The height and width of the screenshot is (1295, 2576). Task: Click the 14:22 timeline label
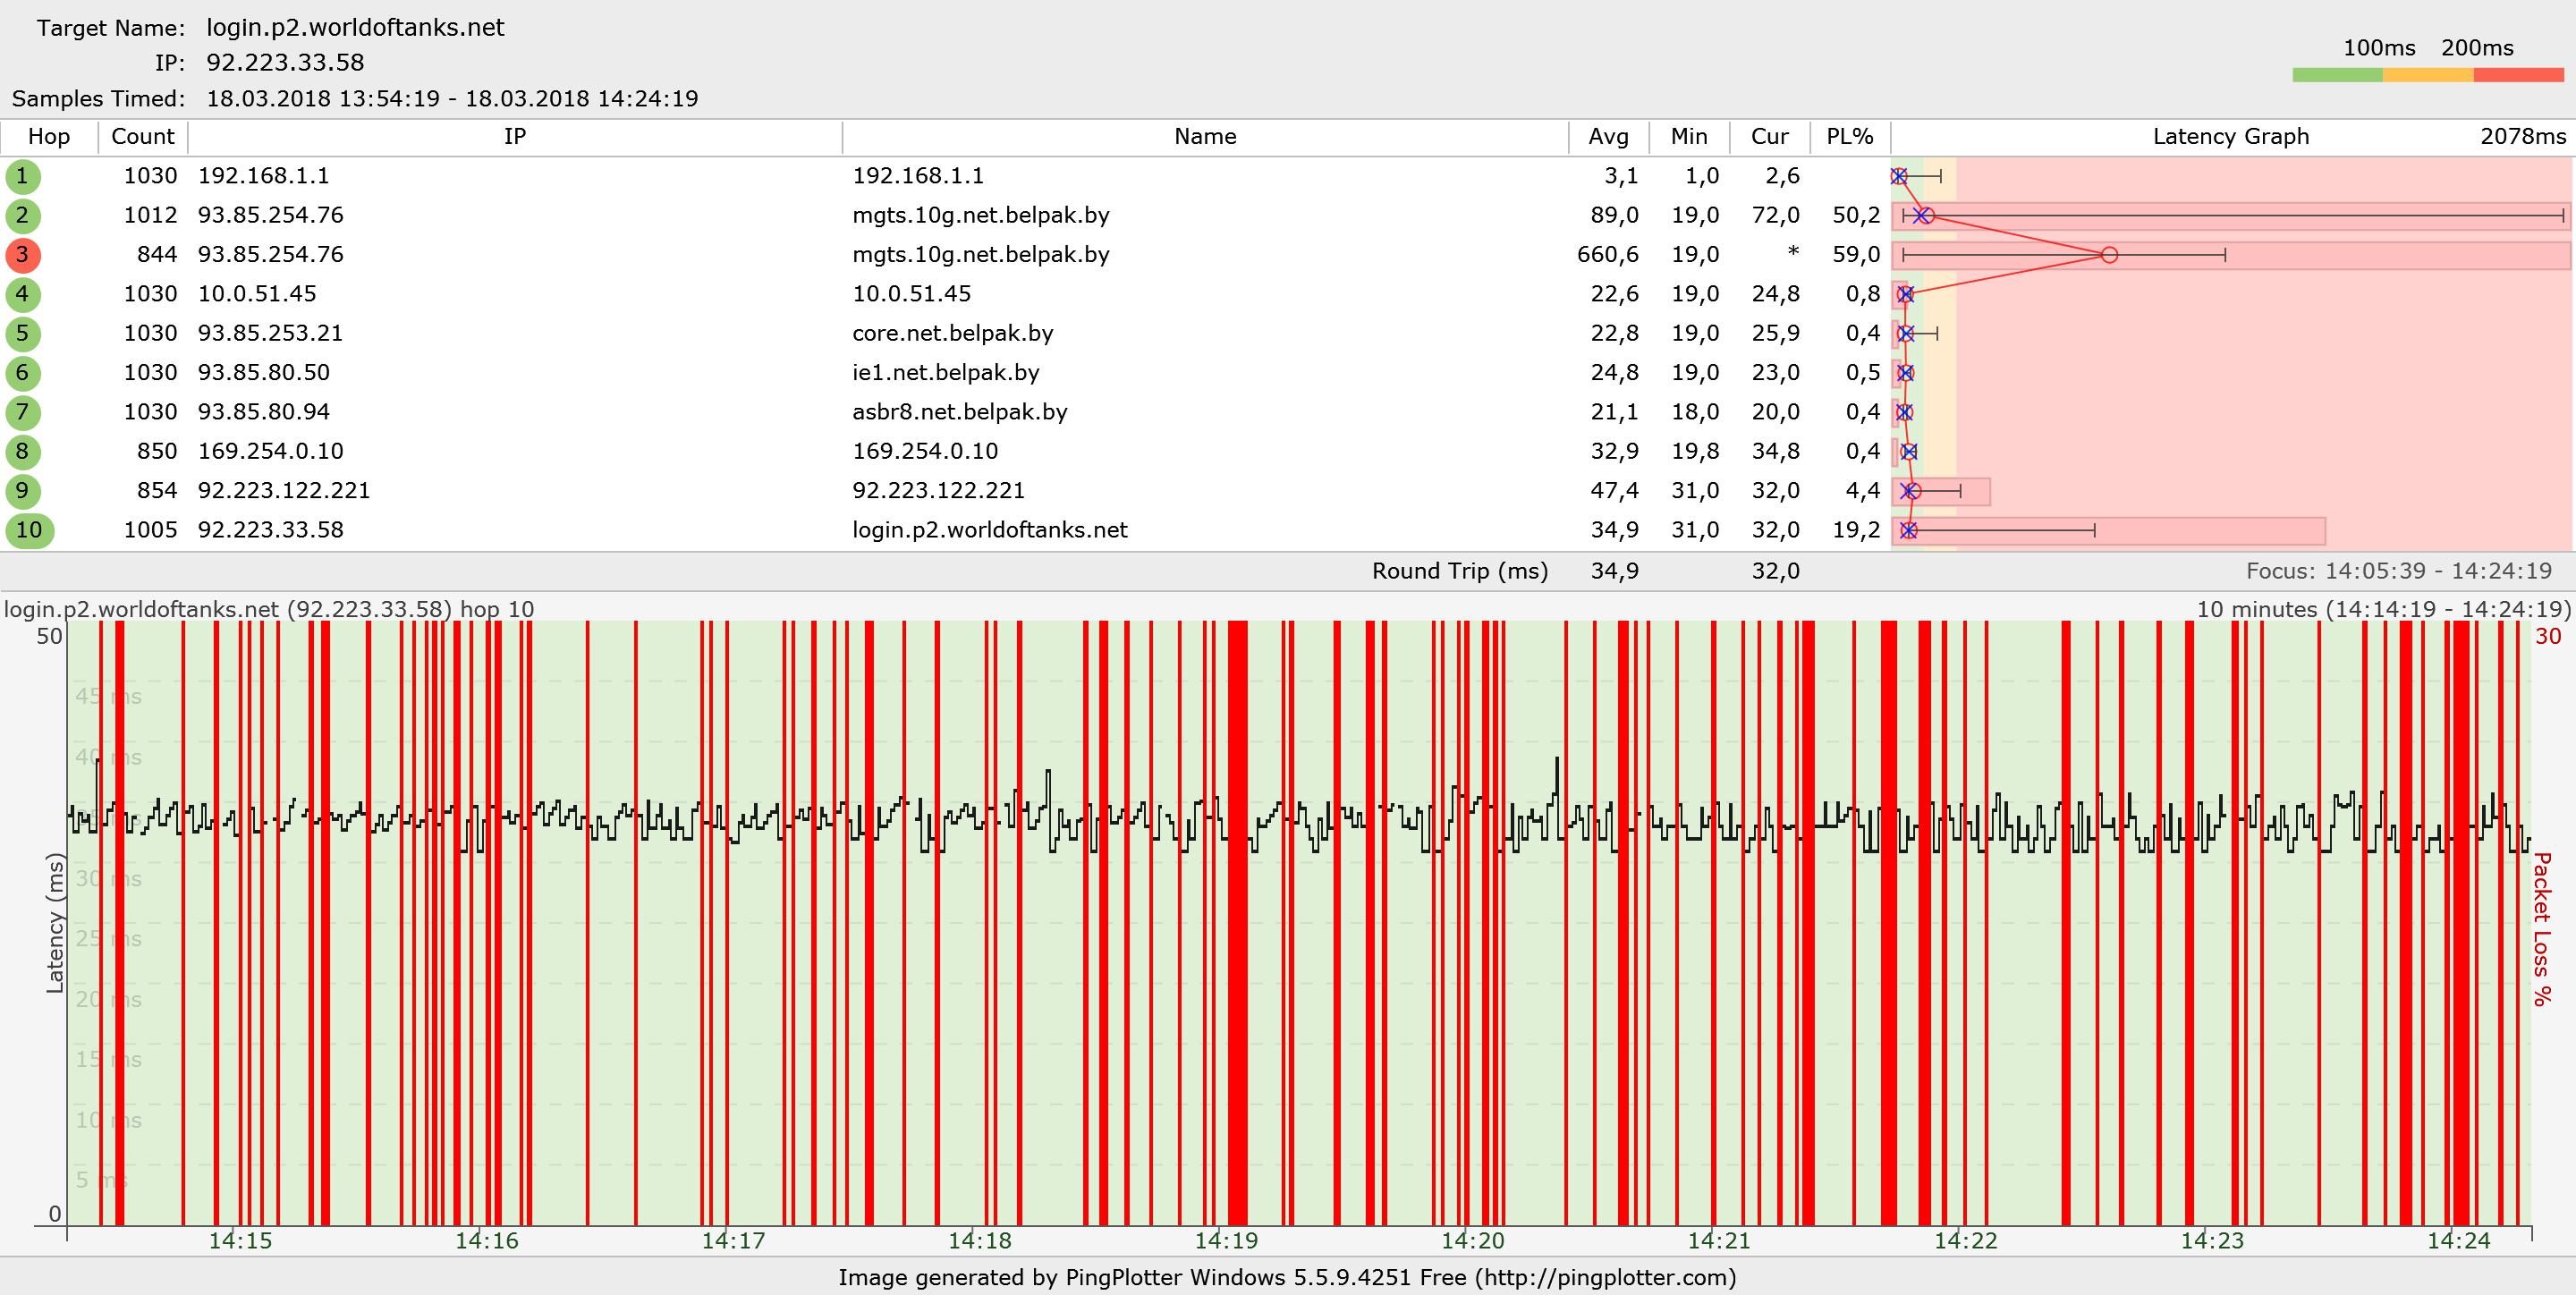(x=1965, y=1241)
